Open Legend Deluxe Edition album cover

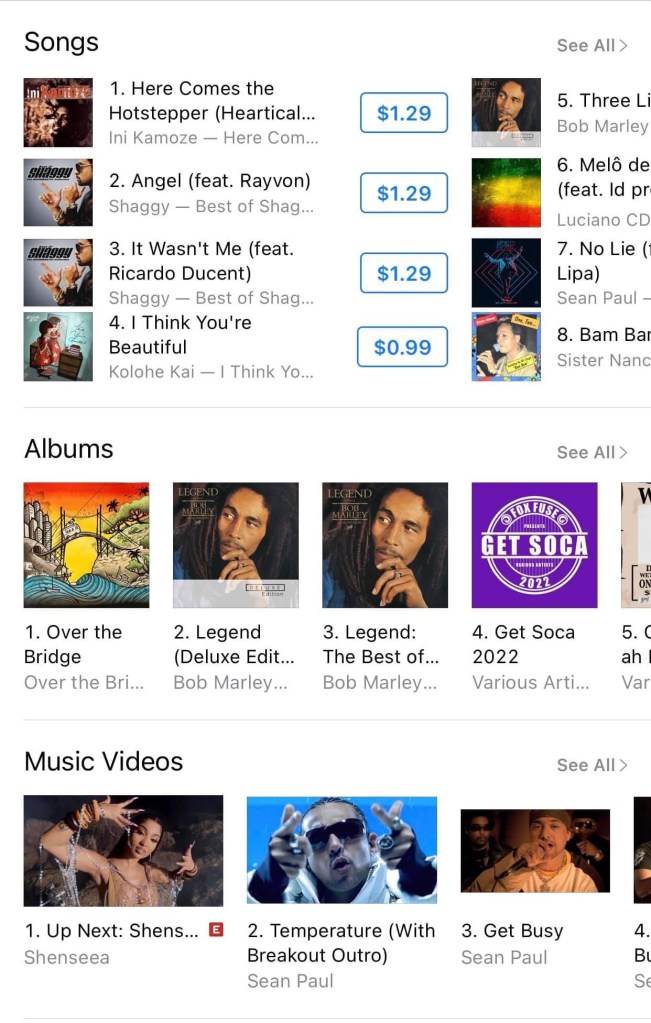[x=235, y=545]
